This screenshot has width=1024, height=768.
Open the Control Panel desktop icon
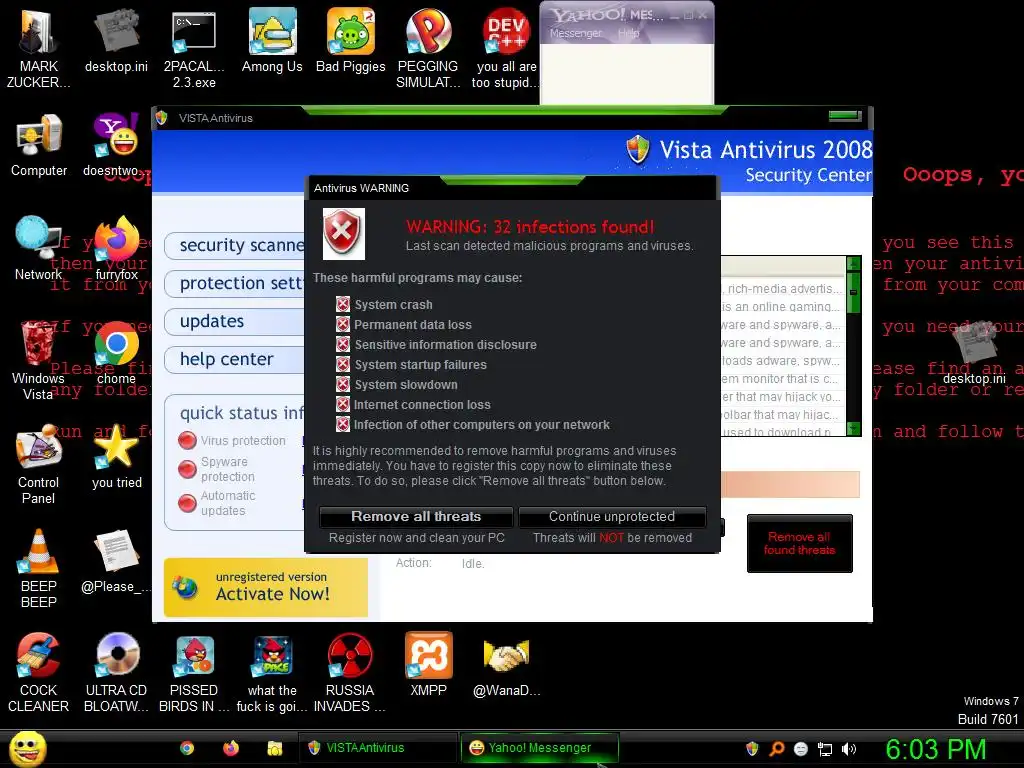point(38,464)
